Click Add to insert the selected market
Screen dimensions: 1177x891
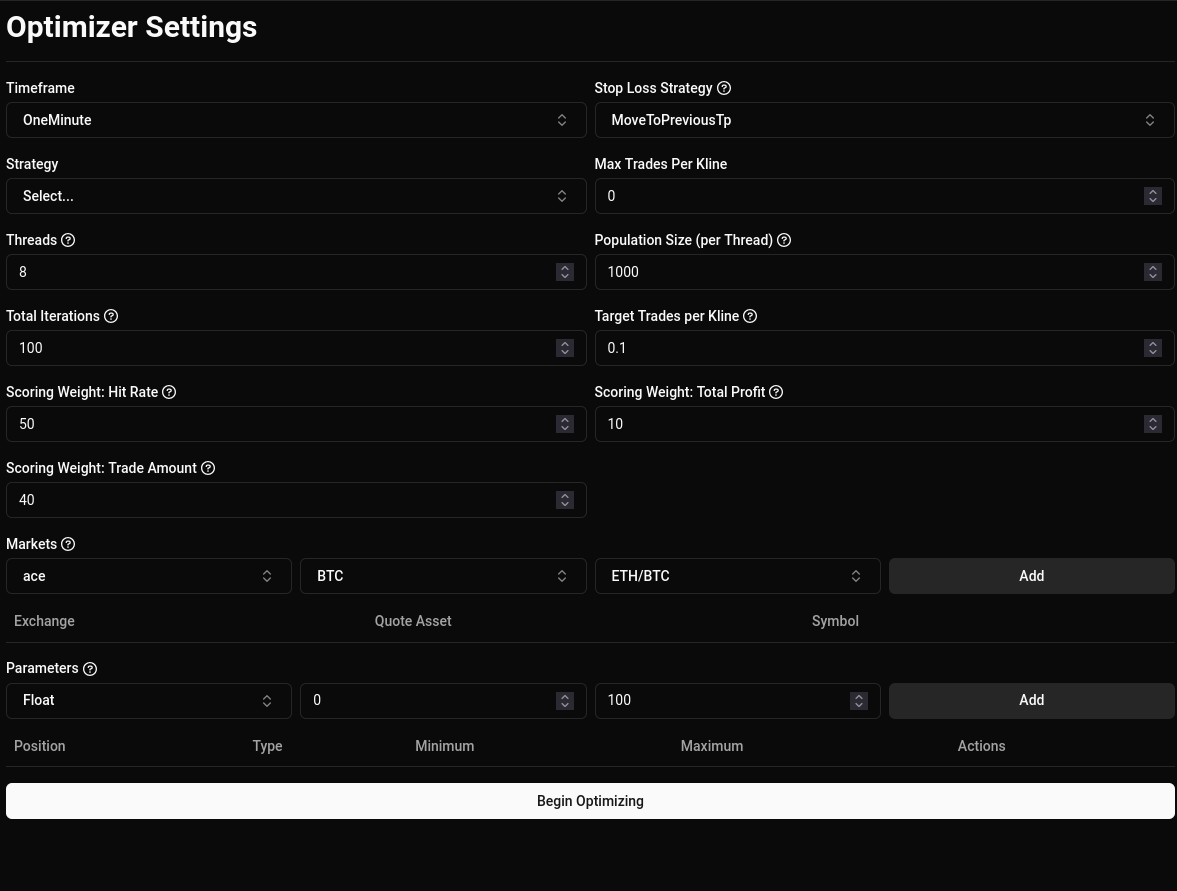tap(1031, 576)
